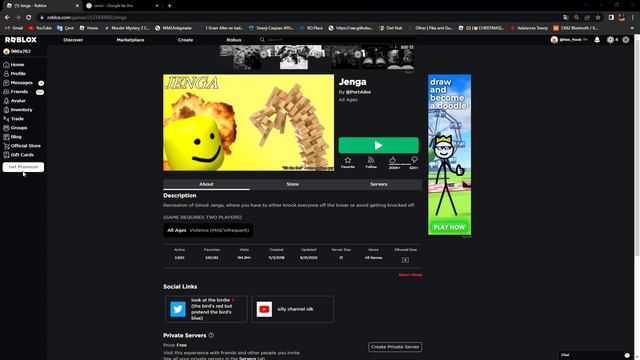Favorite the Jenga game with the star
Viewport: 640px width, 360px height.
pyautogui.click(x=348, y=162)
